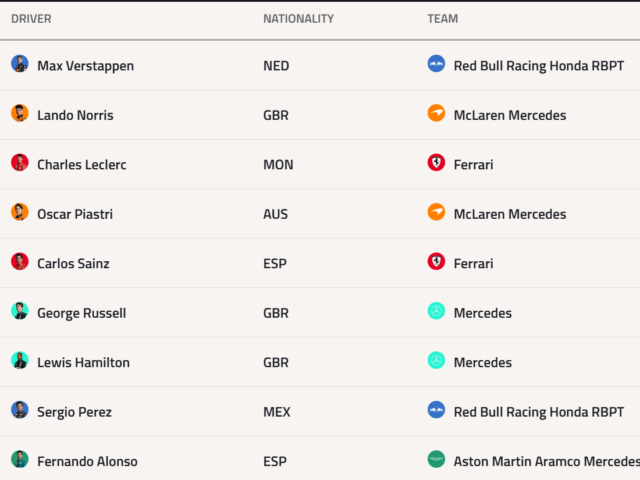Image resolution: width=640 pixels, height=480 pixels.
Task: Open Fernando Alonso's driver name link
Action: [x=87, y=462]
